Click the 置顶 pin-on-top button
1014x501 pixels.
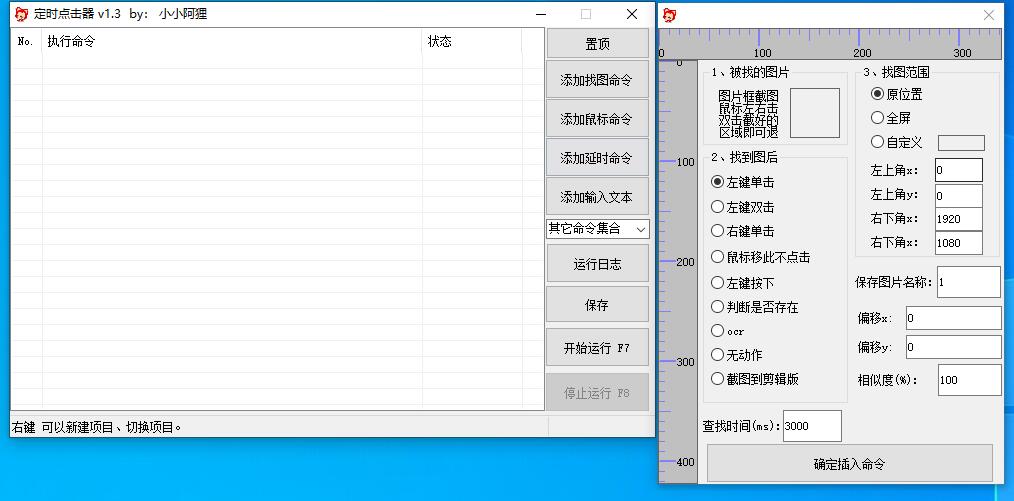coord(597,45)
